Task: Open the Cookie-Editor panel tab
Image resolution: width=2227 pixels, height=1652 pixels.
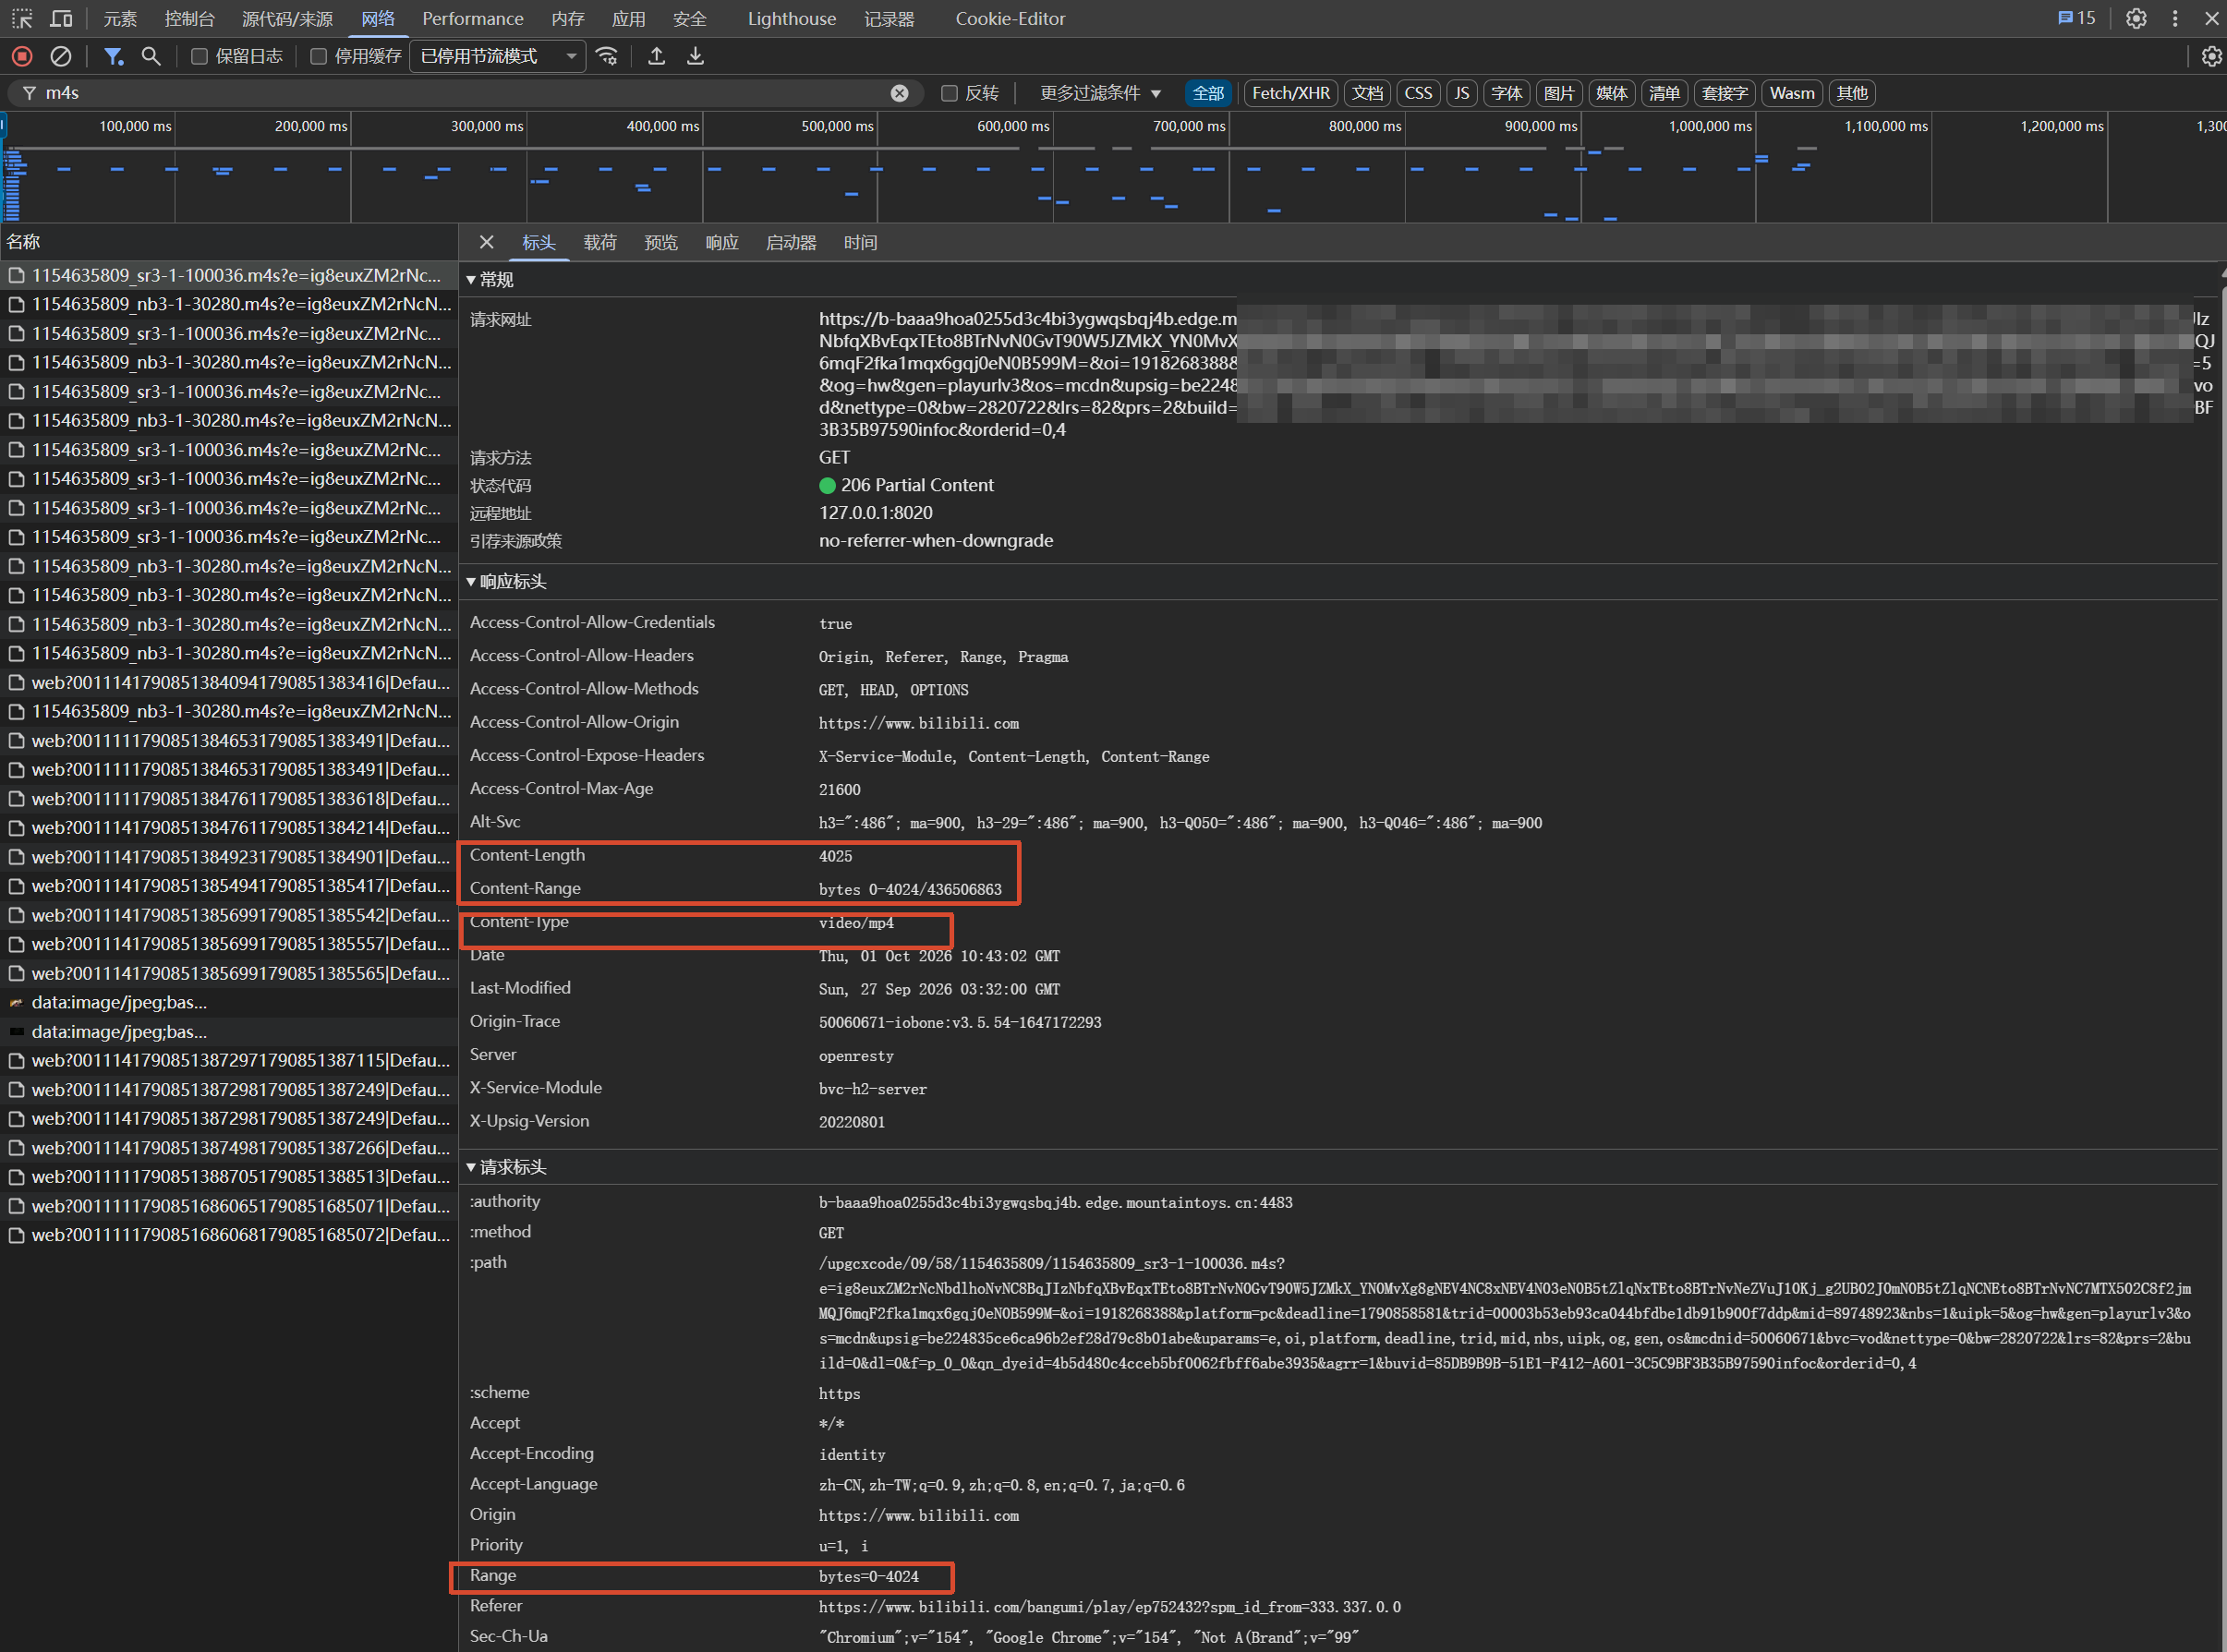Action: [x=1010, y=18]
